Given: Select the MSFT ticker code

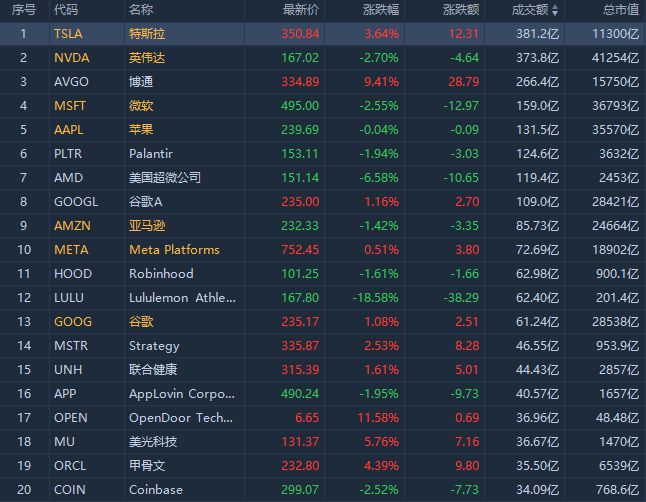Looking at the screenshot, I should click(x=70, y=106).
